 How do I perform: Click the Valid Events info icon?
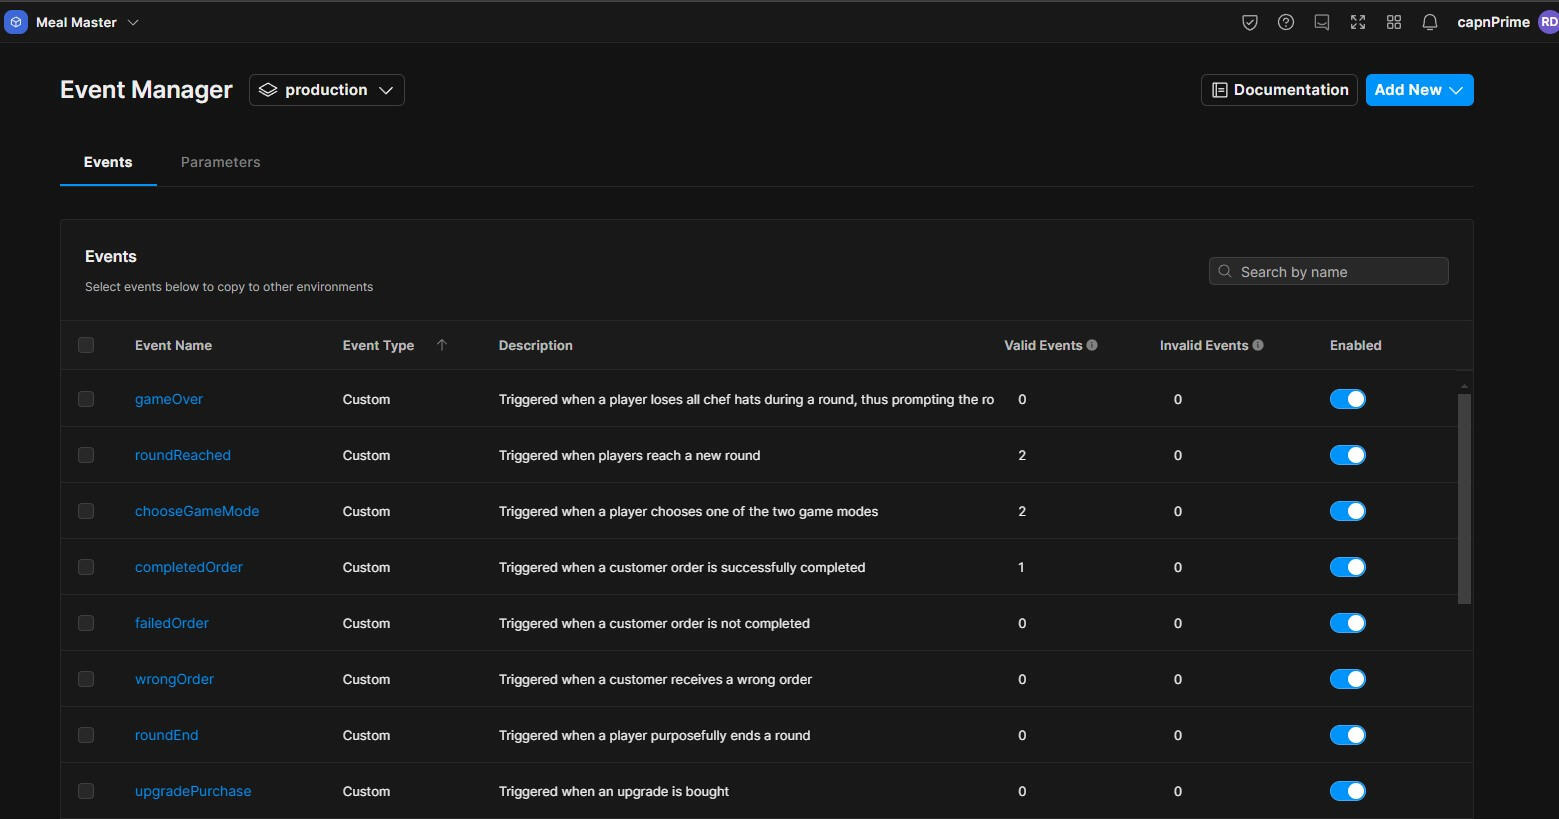(1092, 345)
